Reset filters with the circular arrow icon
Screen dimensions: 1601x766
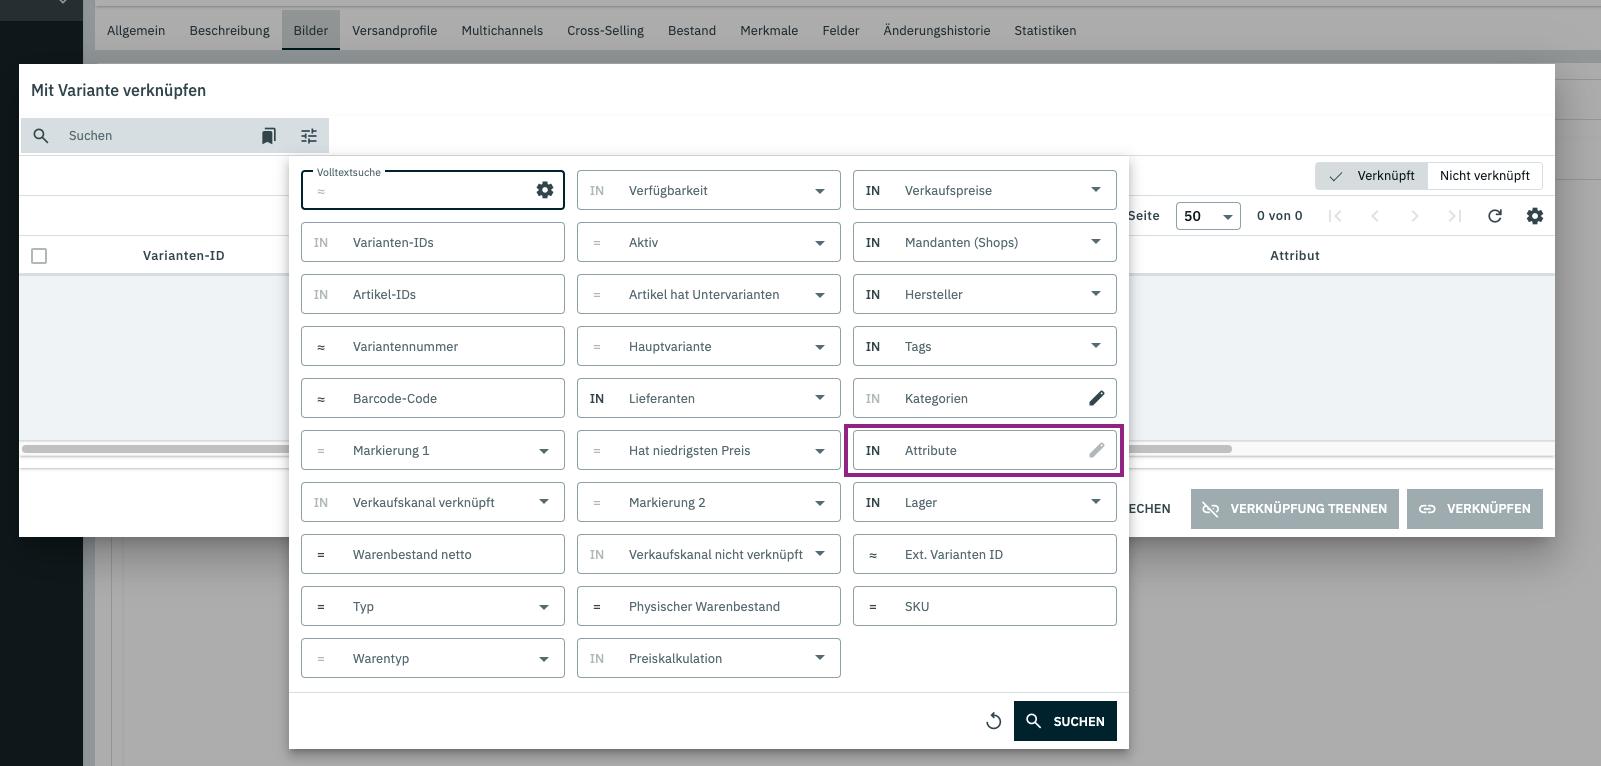tap(993, 721)
